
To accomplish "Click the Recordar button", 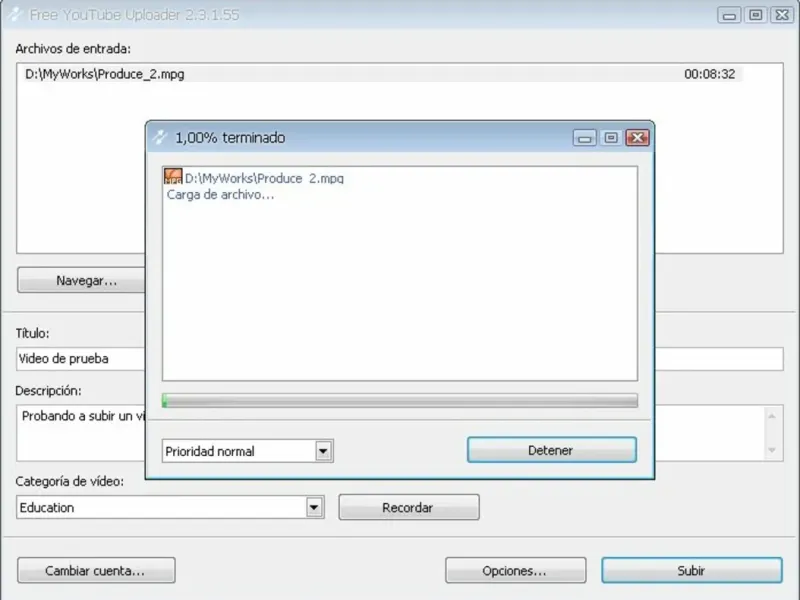I will coord(409,507).
